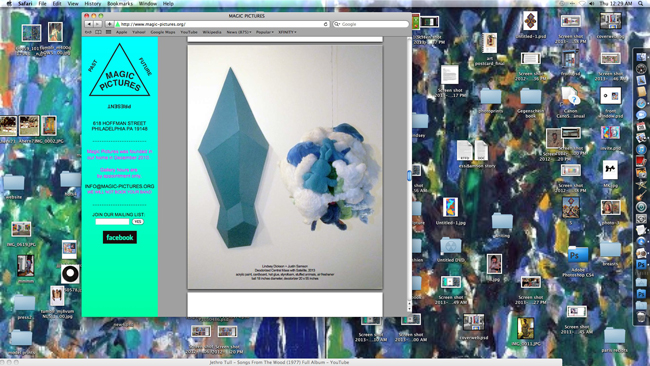
Task: Open Finder in the Dock
Action: pyautogui.click(x=641, y=57)
